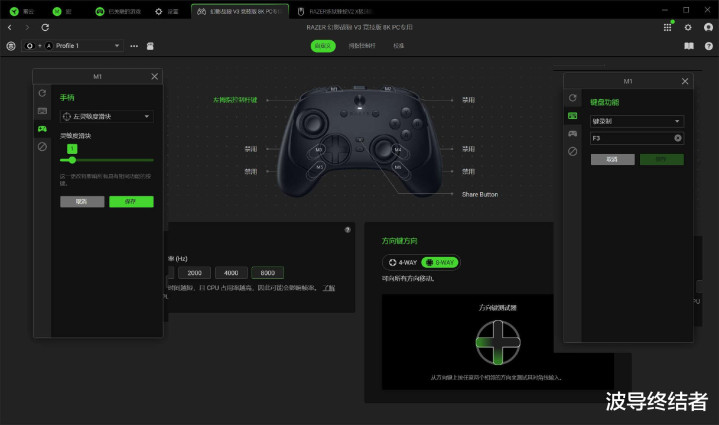The image size is (719, 425).
Task: Switch to the Razer mouse device tab
Action: click(335, 11)
